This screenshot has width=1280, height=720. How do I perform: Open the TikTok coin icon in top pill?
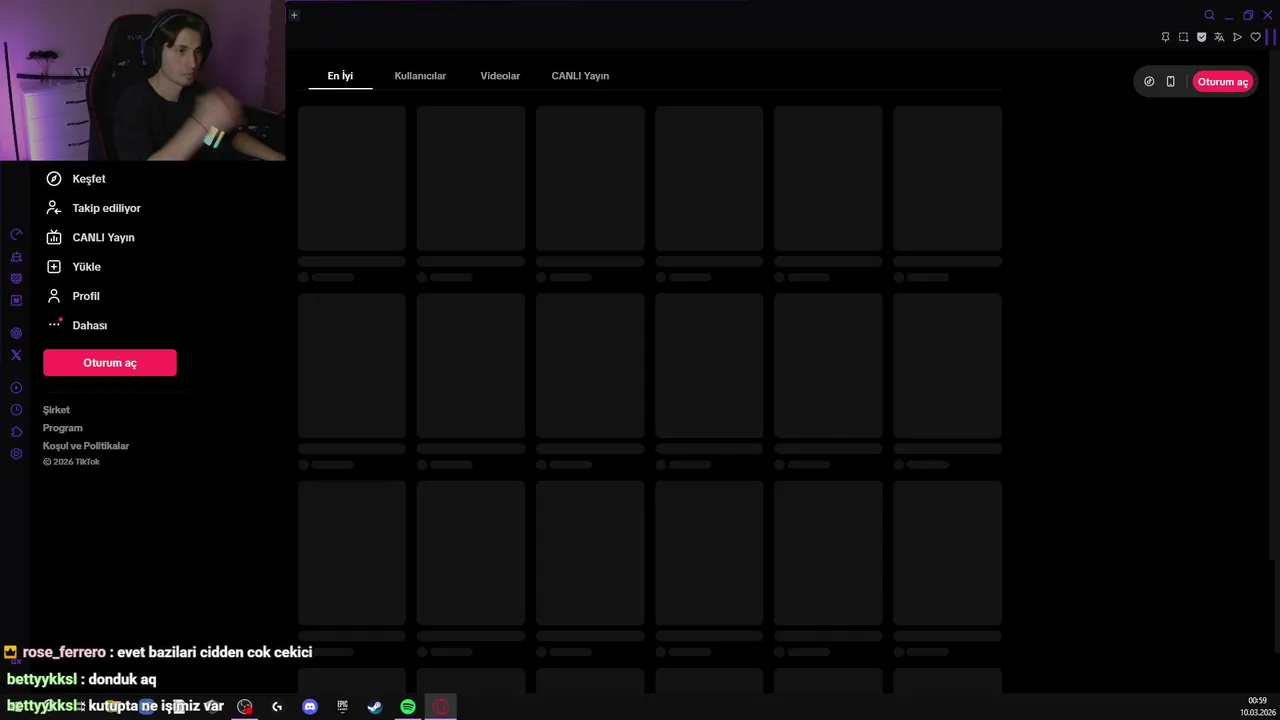[x=1149, y=82]
